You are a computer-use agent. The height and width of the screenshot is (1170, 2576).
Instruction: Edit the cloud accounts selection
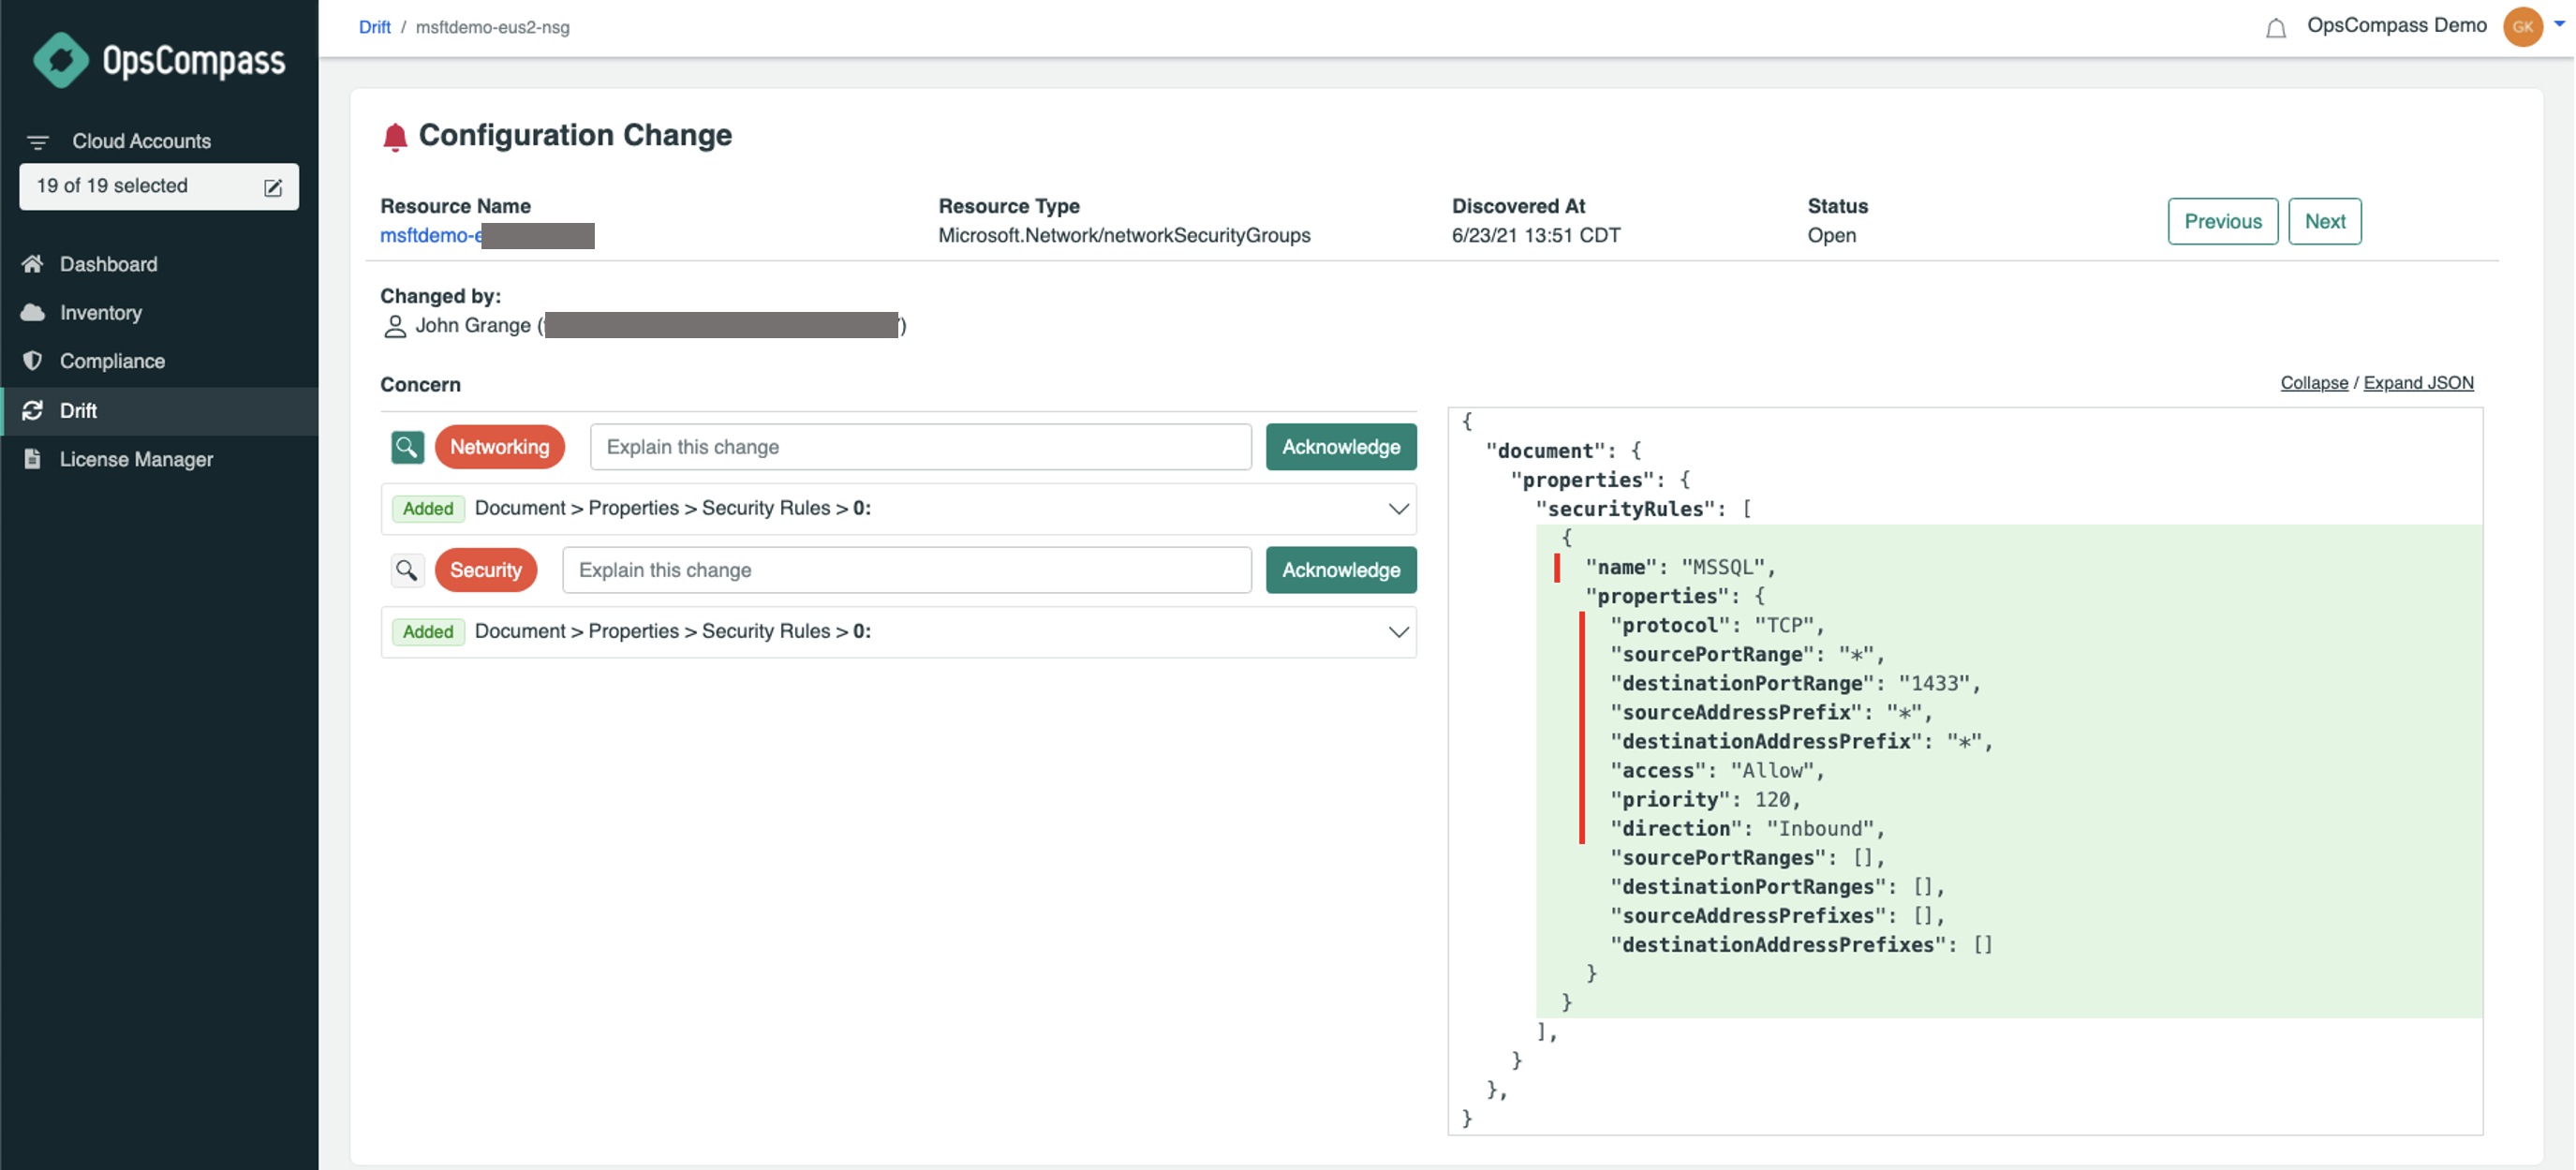(273, 187)
